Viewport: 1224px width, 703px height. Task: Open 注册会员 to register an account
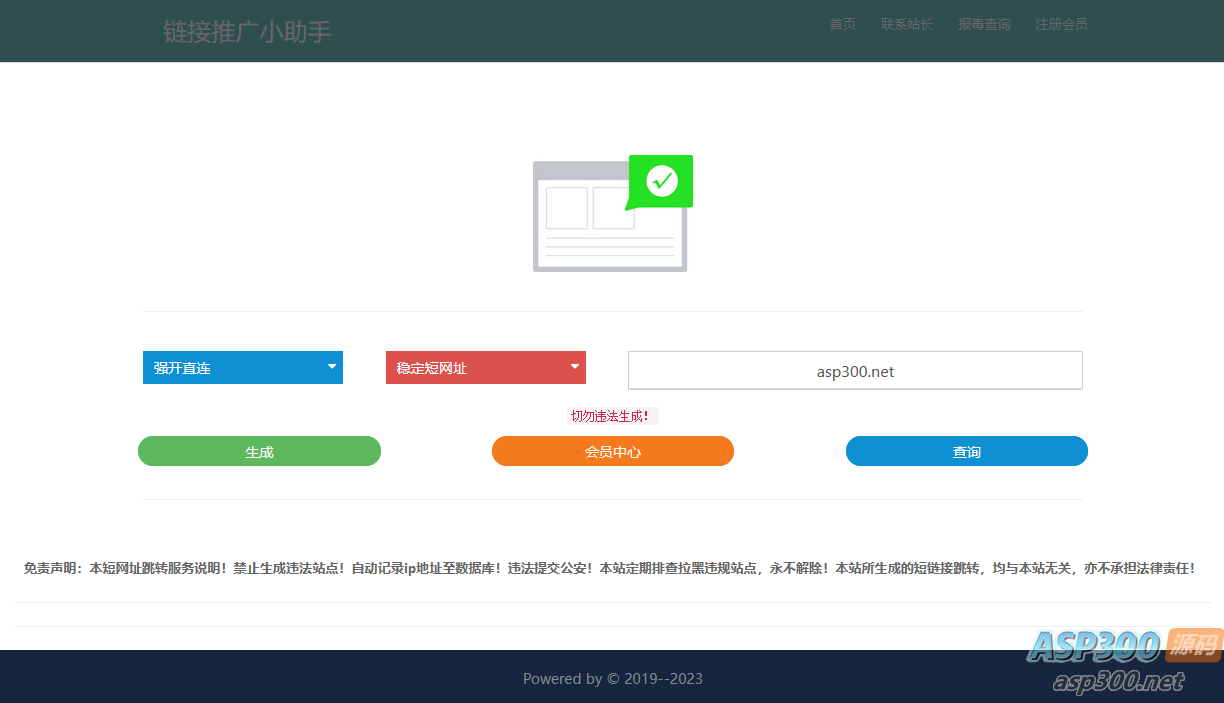(x=1061, y=24)
